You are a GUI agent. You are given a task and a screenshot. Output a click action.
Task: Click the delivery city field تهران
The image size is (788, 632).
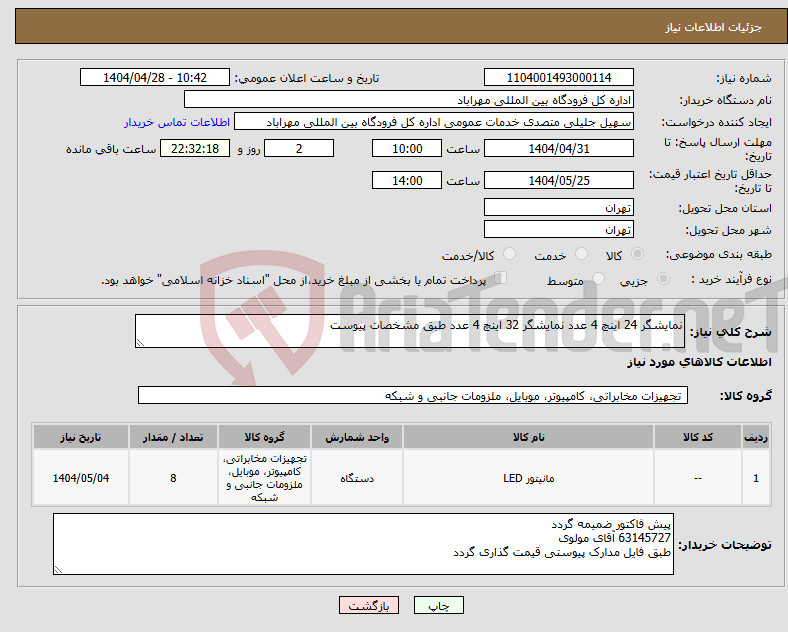(558, 230)
